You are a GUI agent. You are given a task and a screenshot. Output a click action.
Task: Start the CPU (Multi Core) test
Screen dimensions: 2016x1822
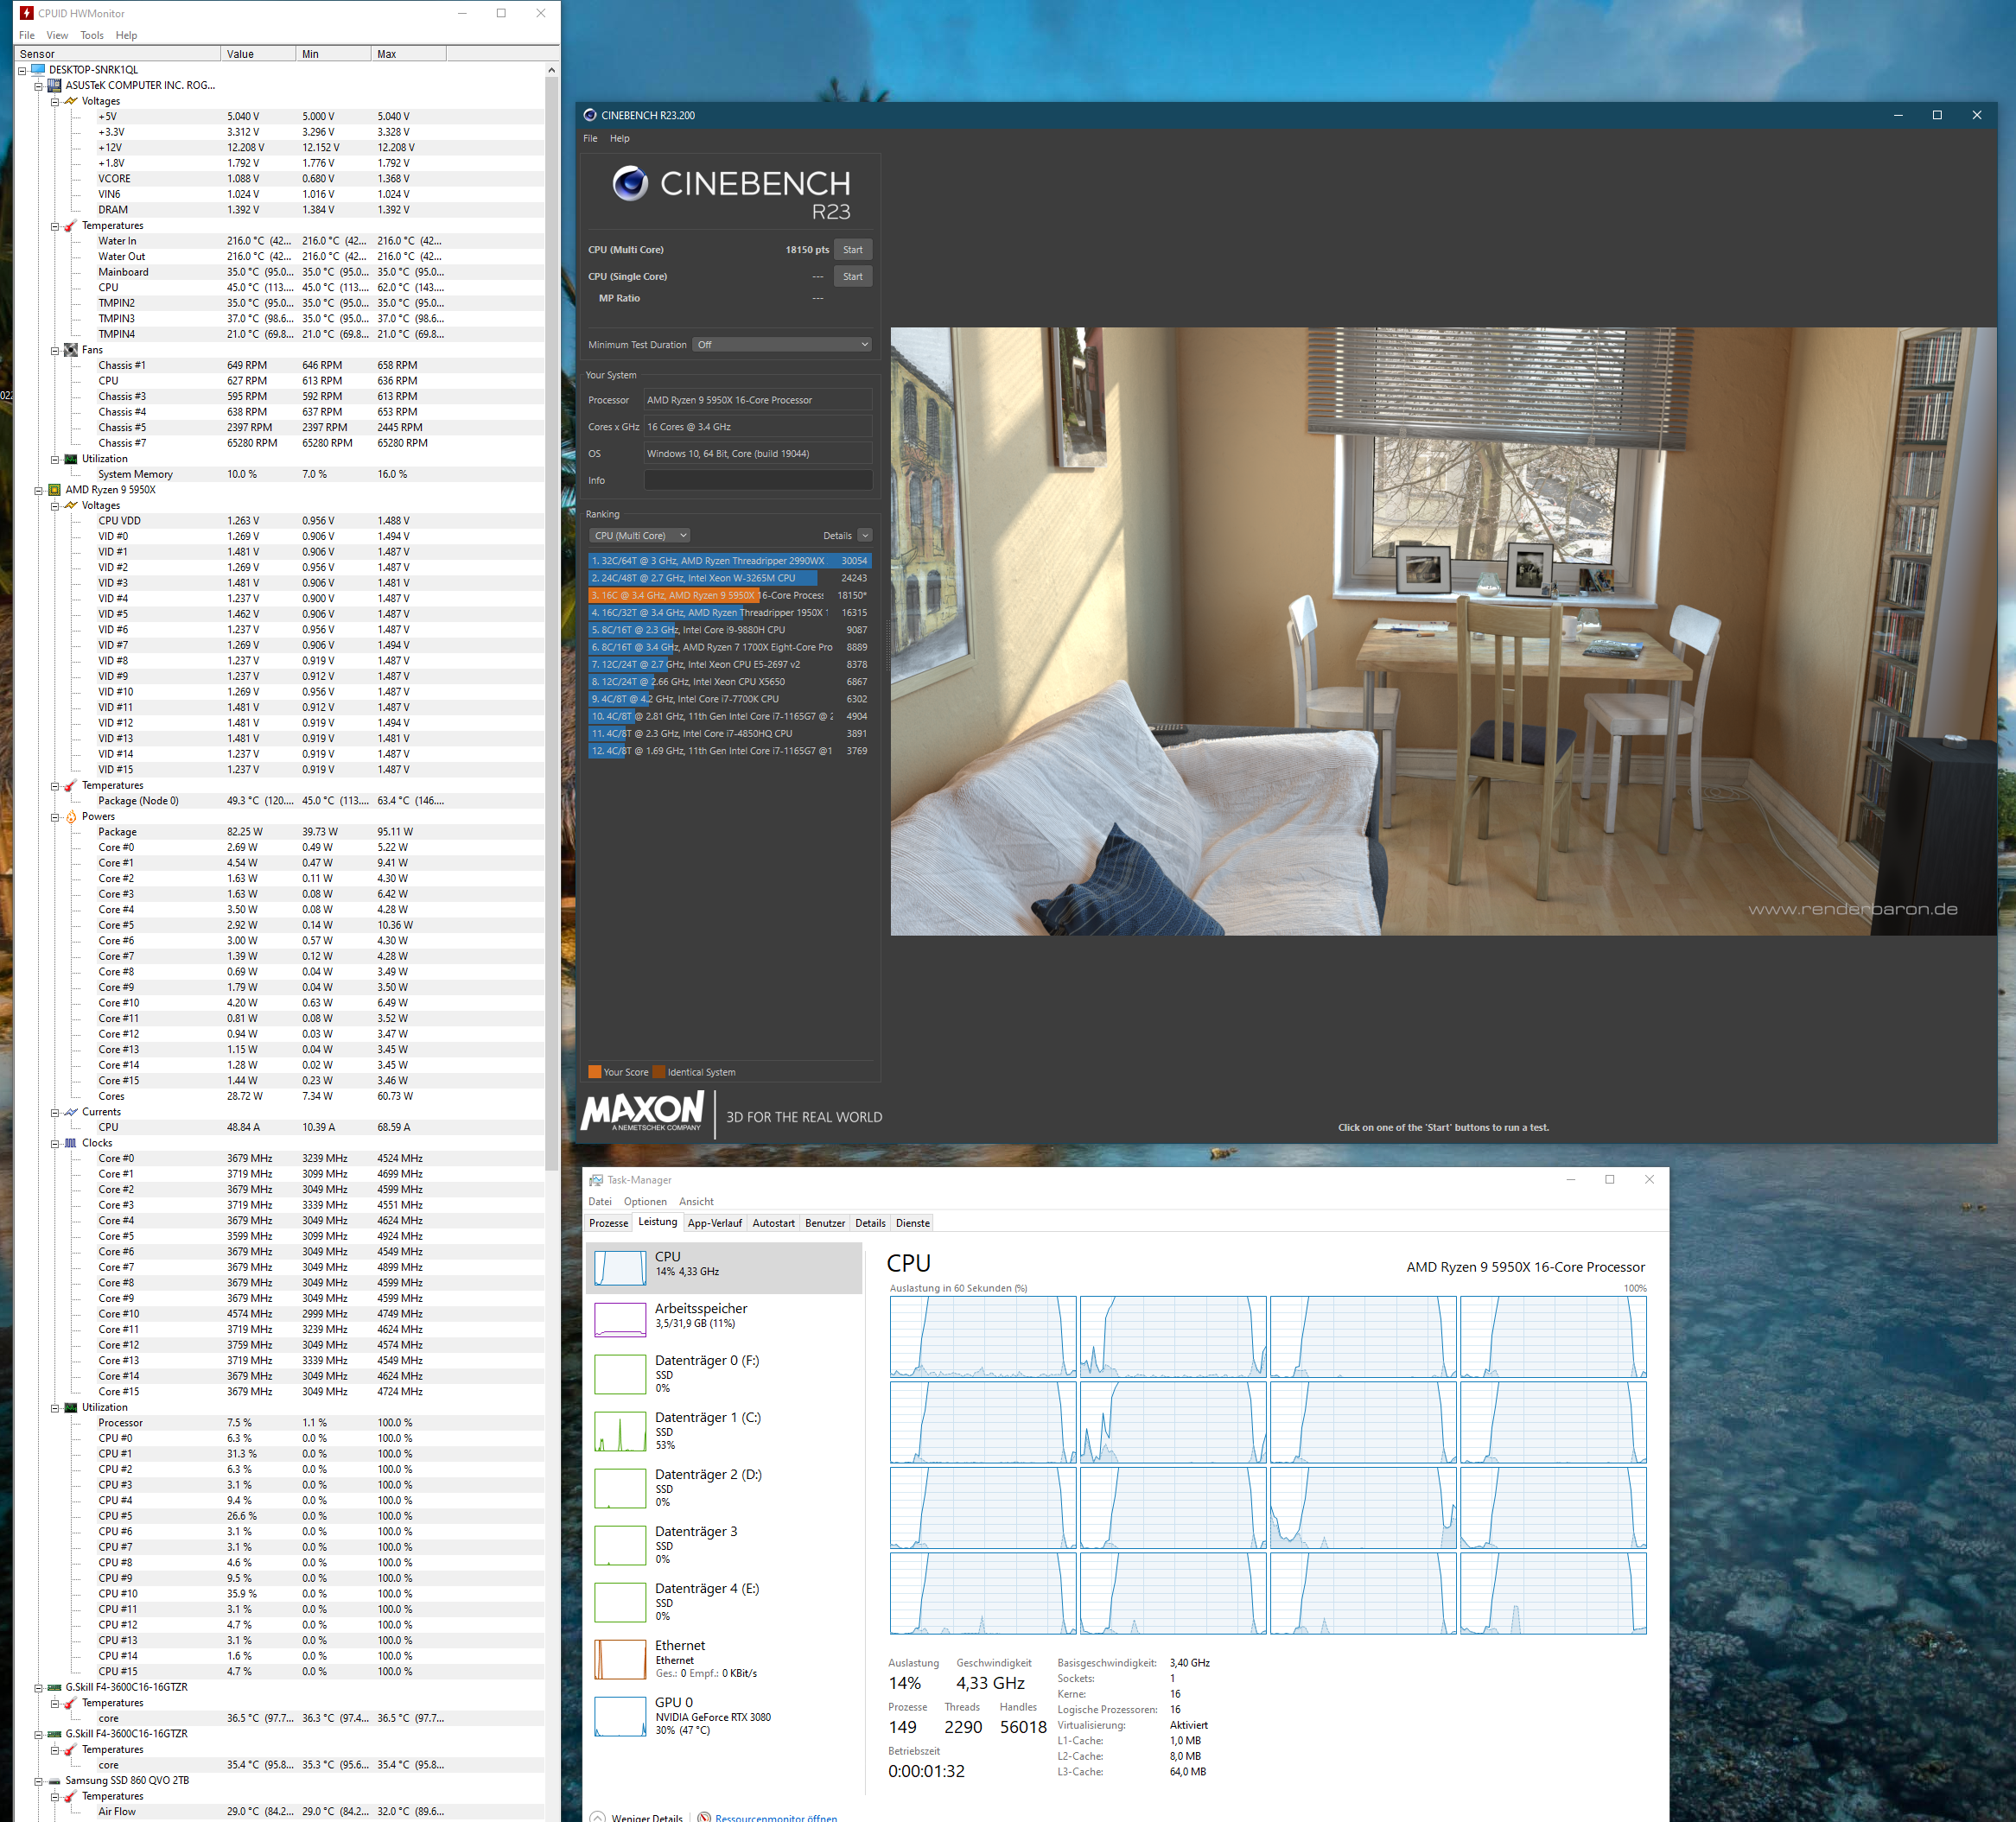(x=853, y=250)
